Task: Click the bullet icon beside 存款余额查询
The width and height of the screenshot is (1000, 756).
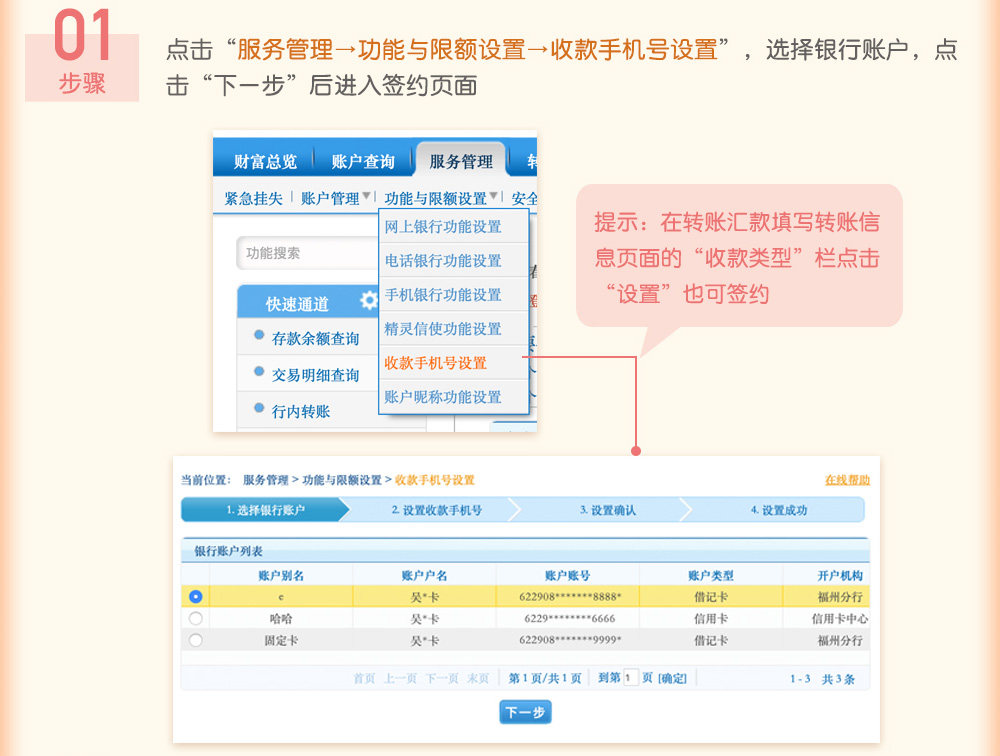Action: [259, 334]
